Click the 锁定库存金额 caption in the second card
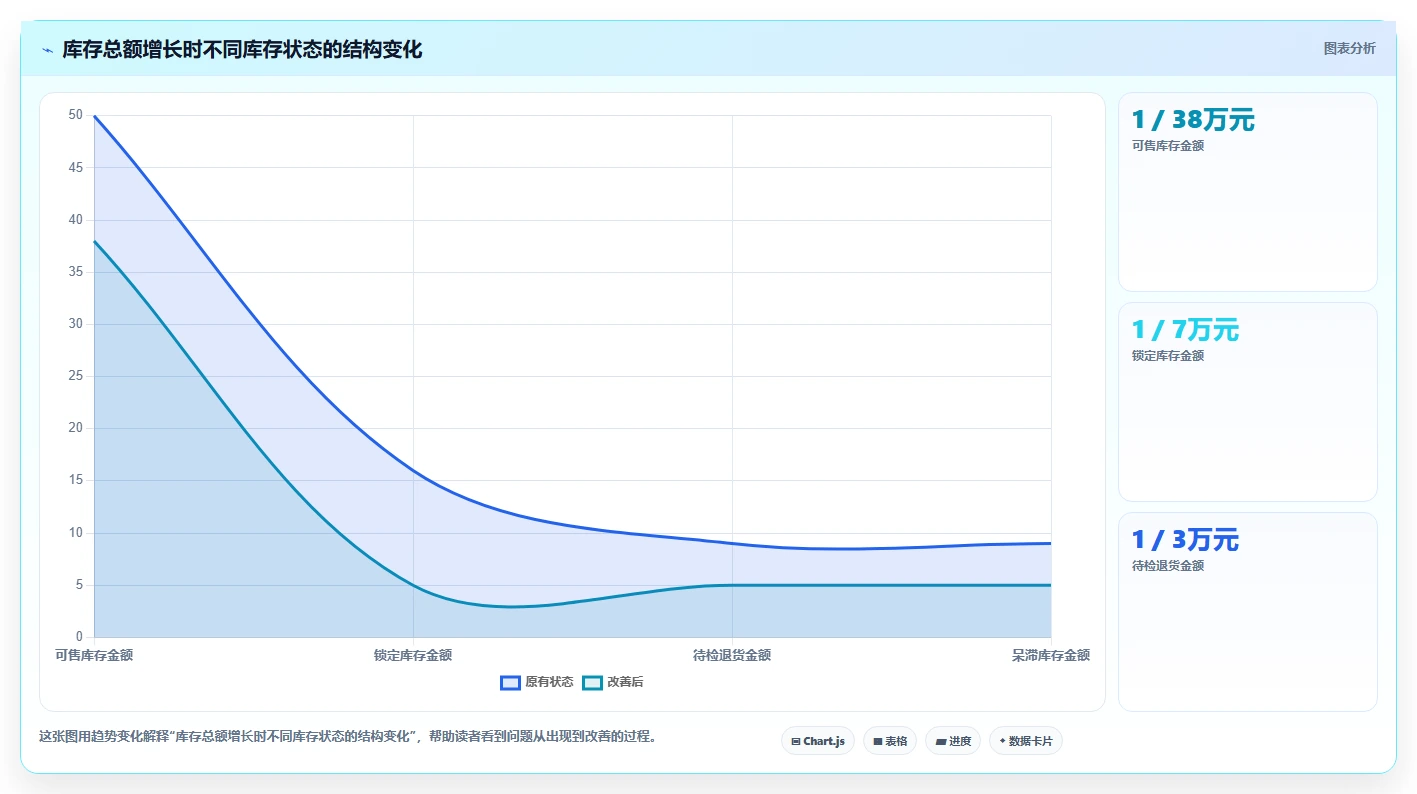Viewport: 1417px width, 794px height. point(1167,356)
